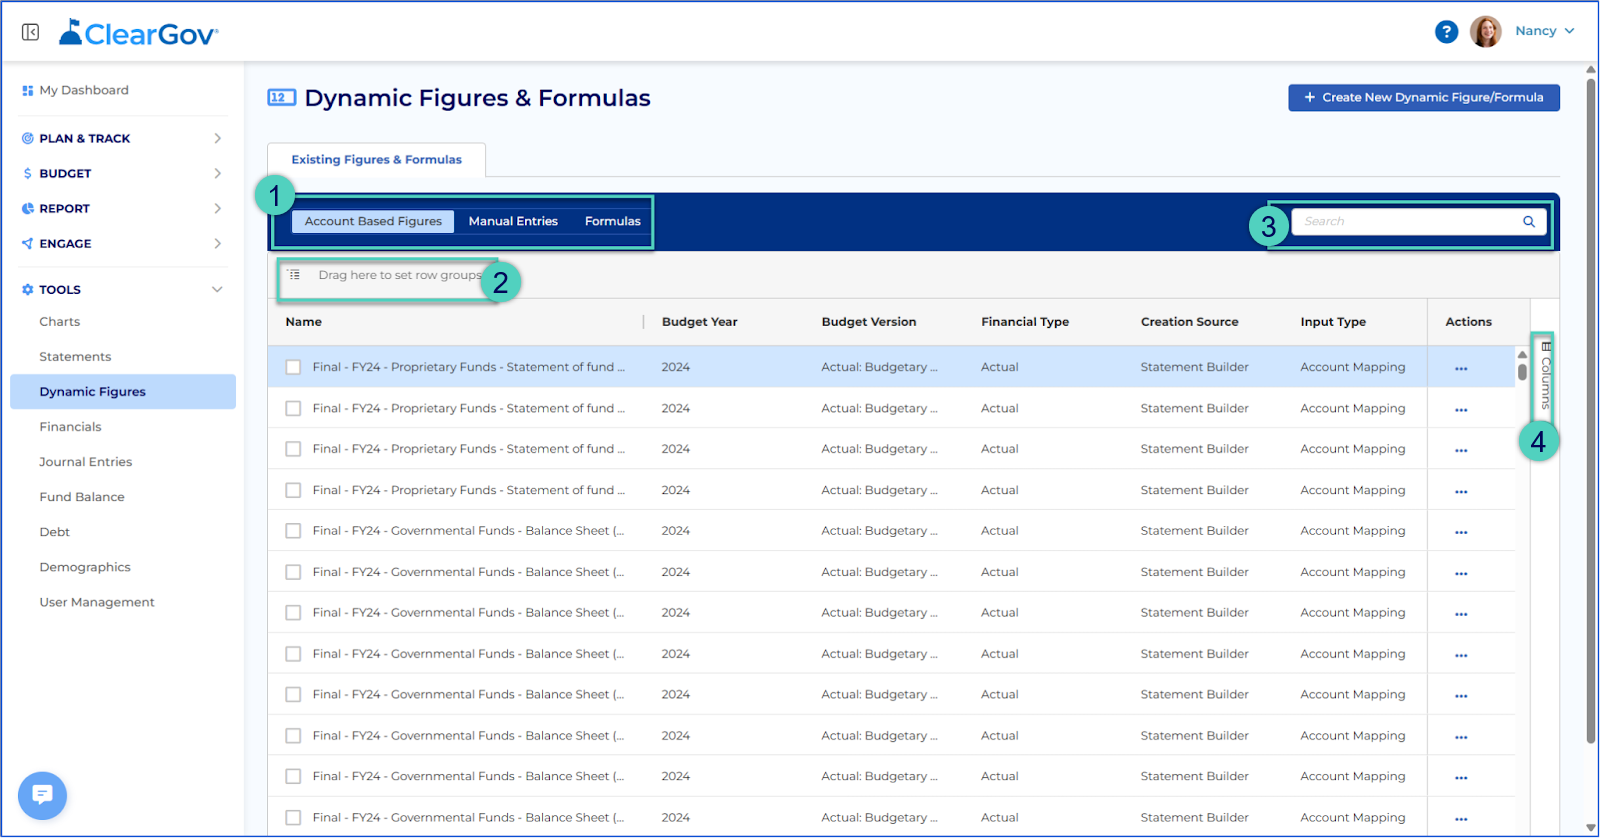Screen dimensions: 1600x838
Task: Click the page scrollbar down arrow
Action: (1591, 828)
